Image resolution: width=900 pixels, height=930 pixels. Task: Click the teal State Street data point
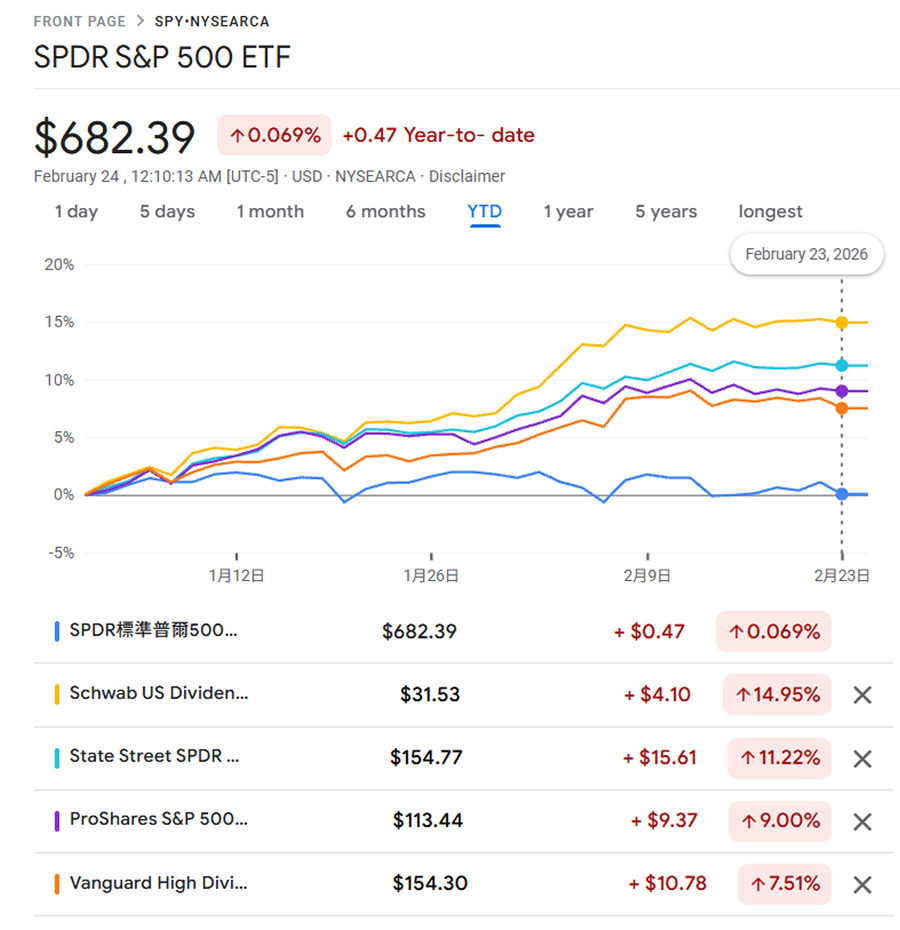coord(842,365)
